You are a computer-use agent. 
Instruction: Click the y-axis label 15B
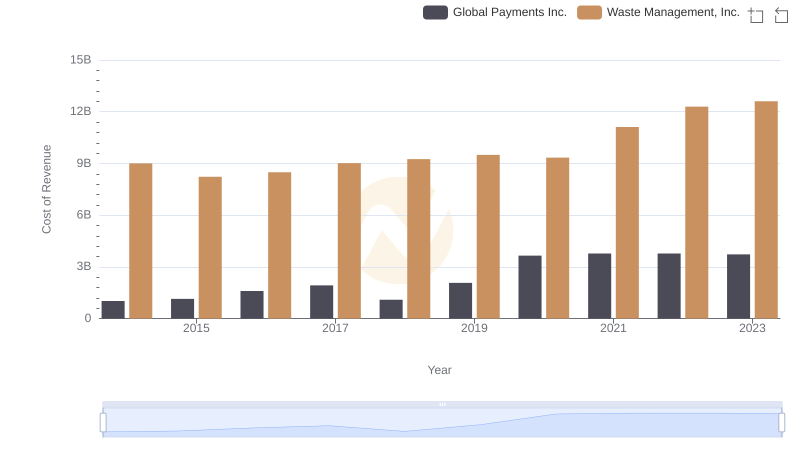tap(81, 60)
